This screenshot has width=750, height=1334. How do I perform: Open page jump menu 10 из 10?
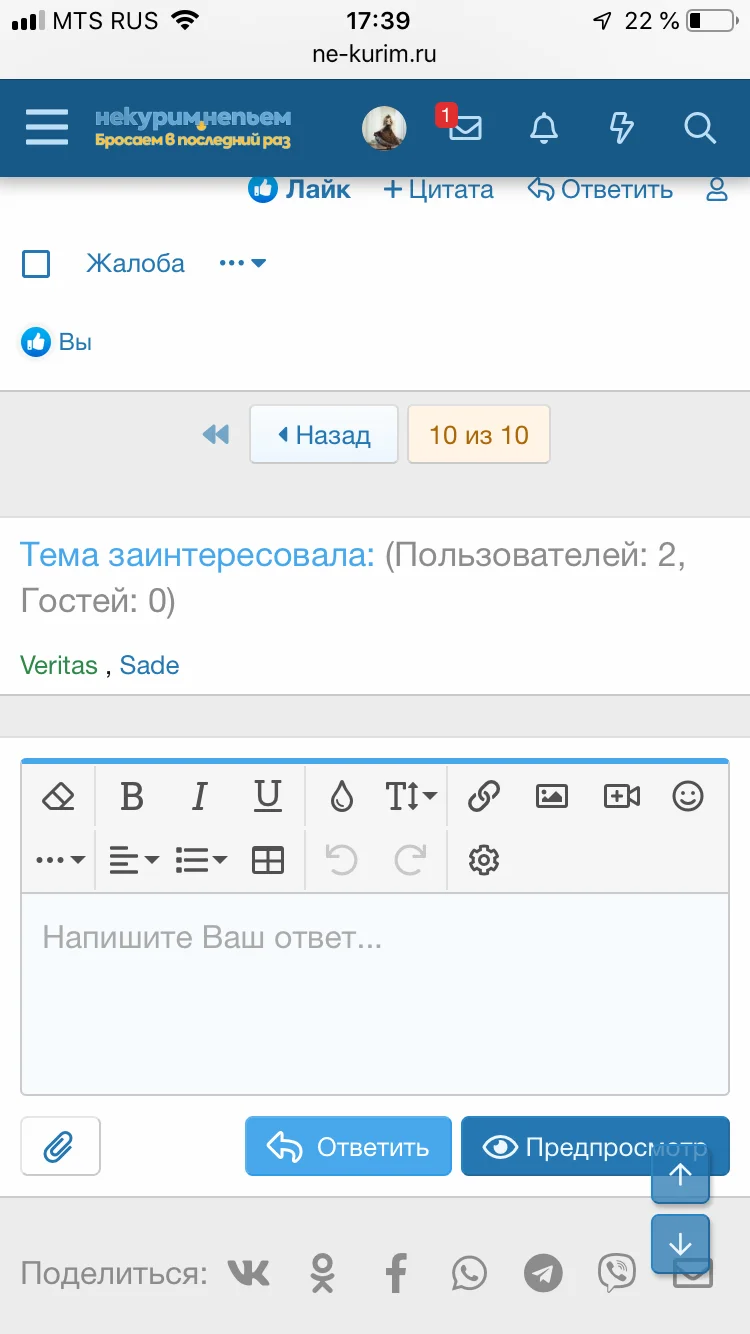click(479, 435)
